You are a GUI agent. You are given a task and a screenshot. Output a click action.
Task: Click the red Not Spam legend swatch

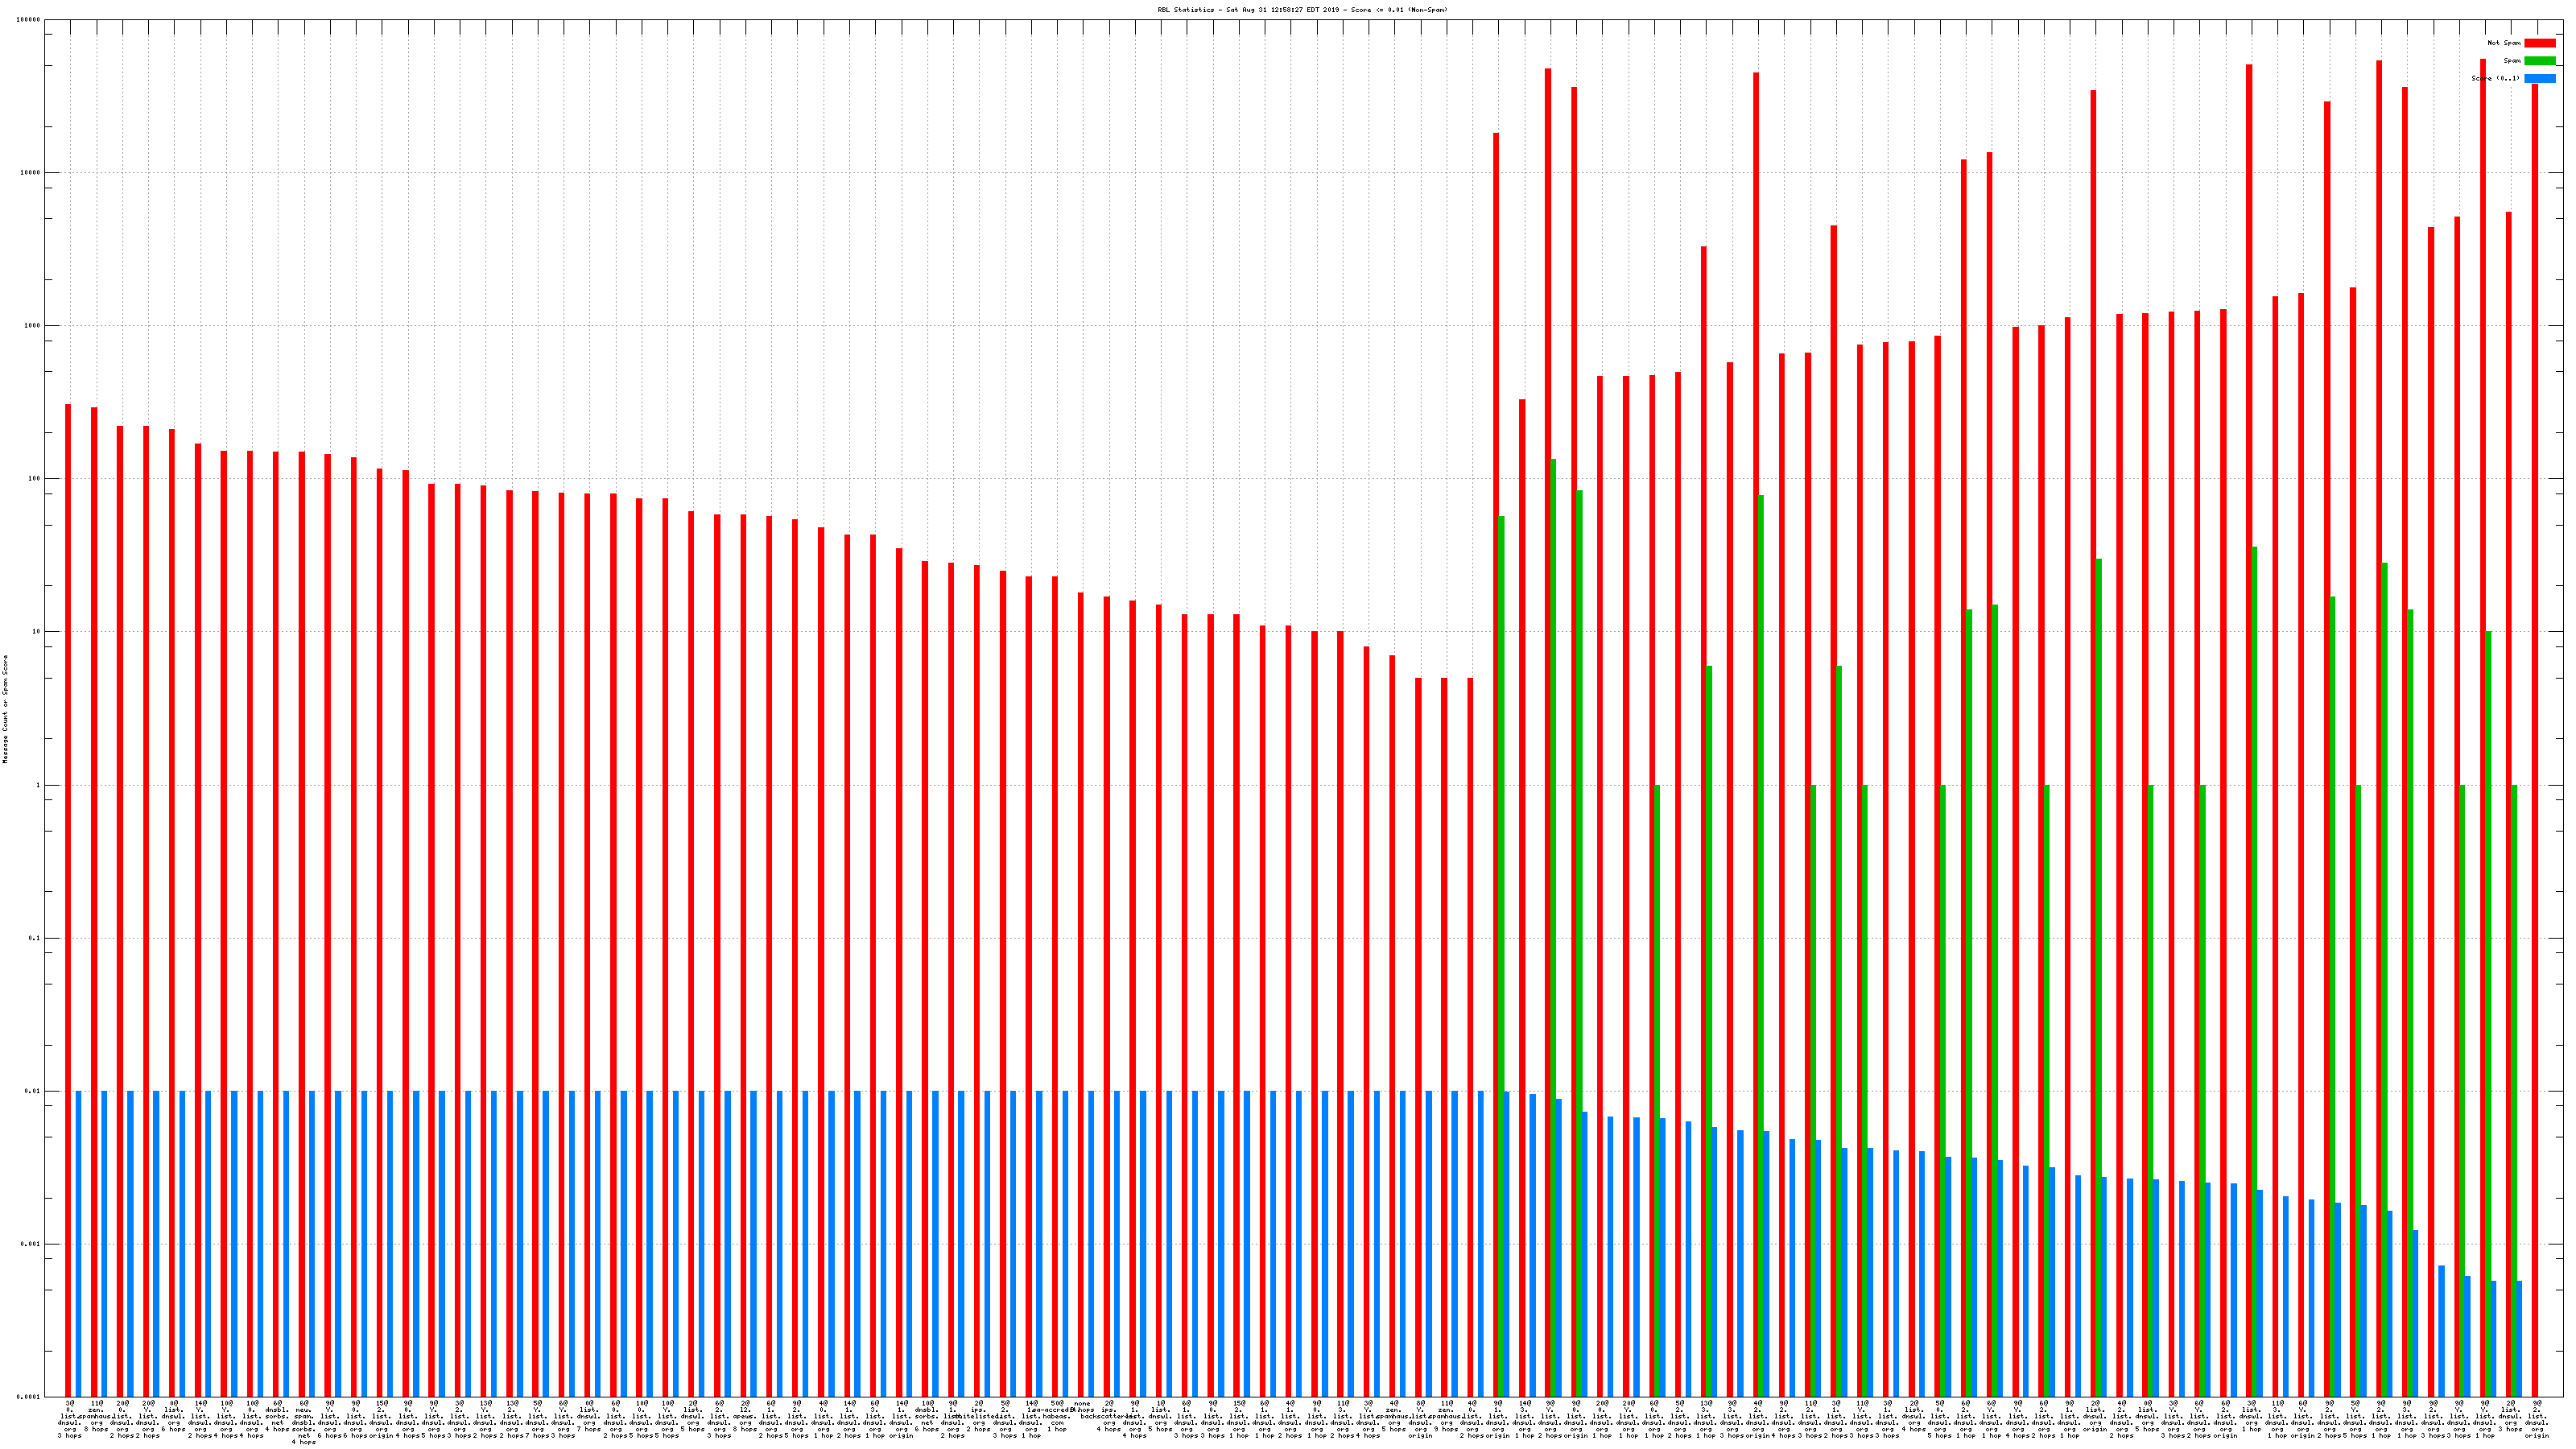(x=2540, y=43)
